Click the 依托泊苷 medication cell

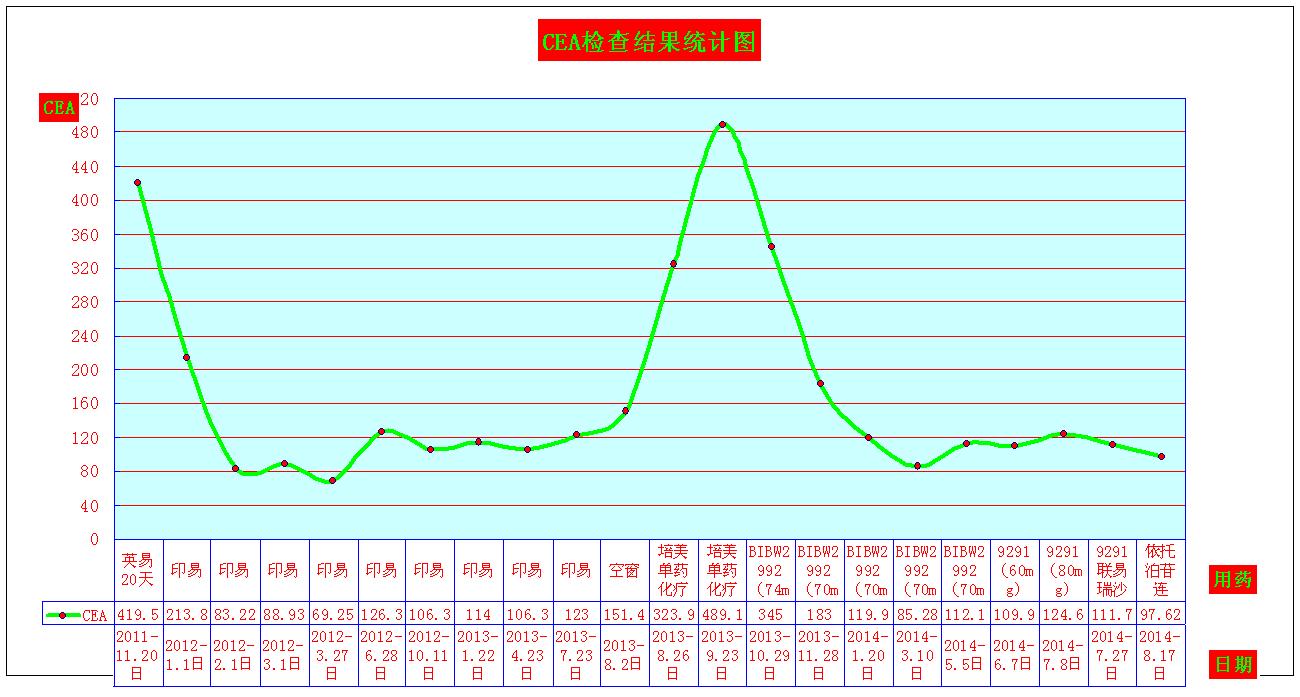(x=1161, y=570)
